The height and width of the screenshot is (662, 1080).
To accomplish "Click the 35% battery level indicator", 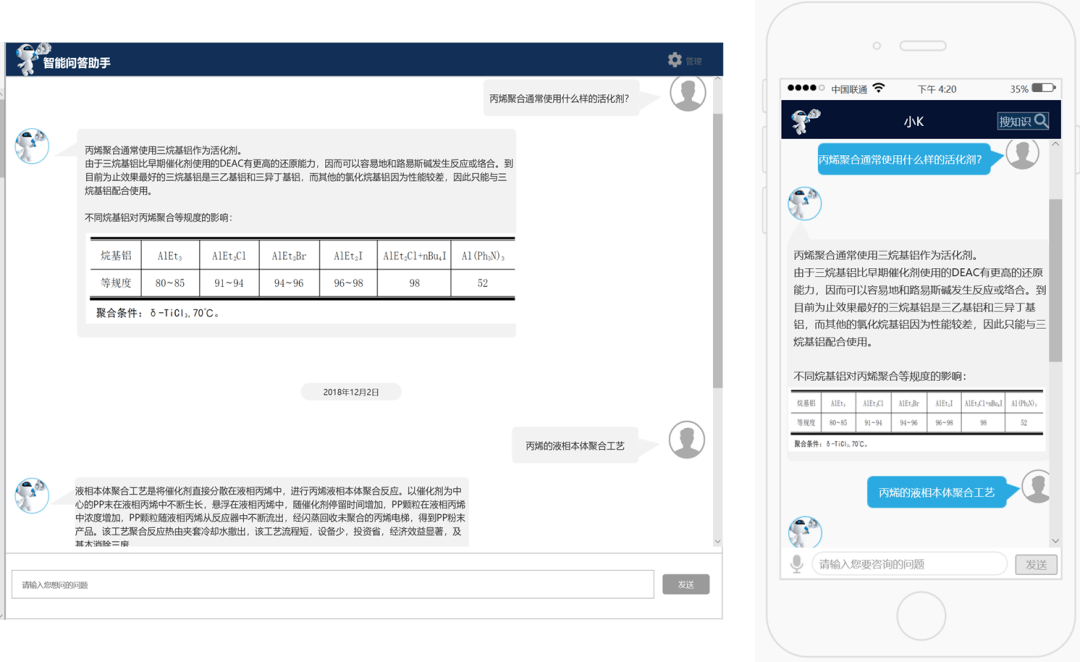I will click(1022, 88).
